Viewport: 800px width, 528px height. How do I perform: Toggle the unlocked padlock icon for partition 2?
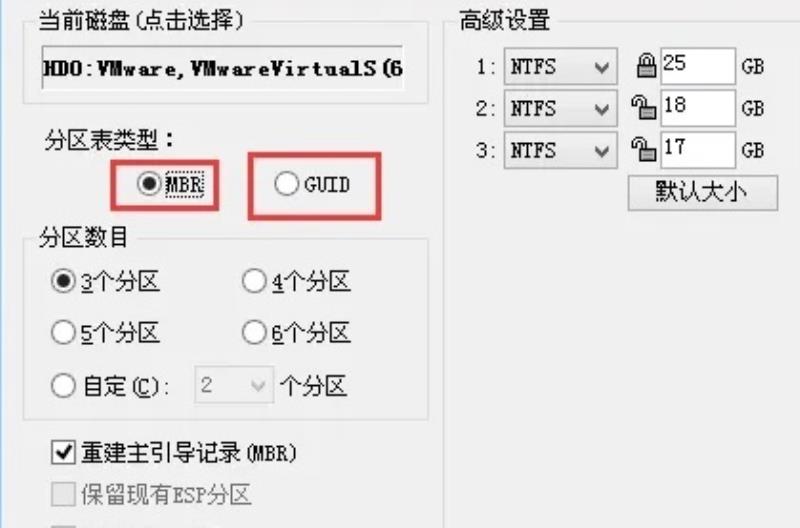[643, 108]
